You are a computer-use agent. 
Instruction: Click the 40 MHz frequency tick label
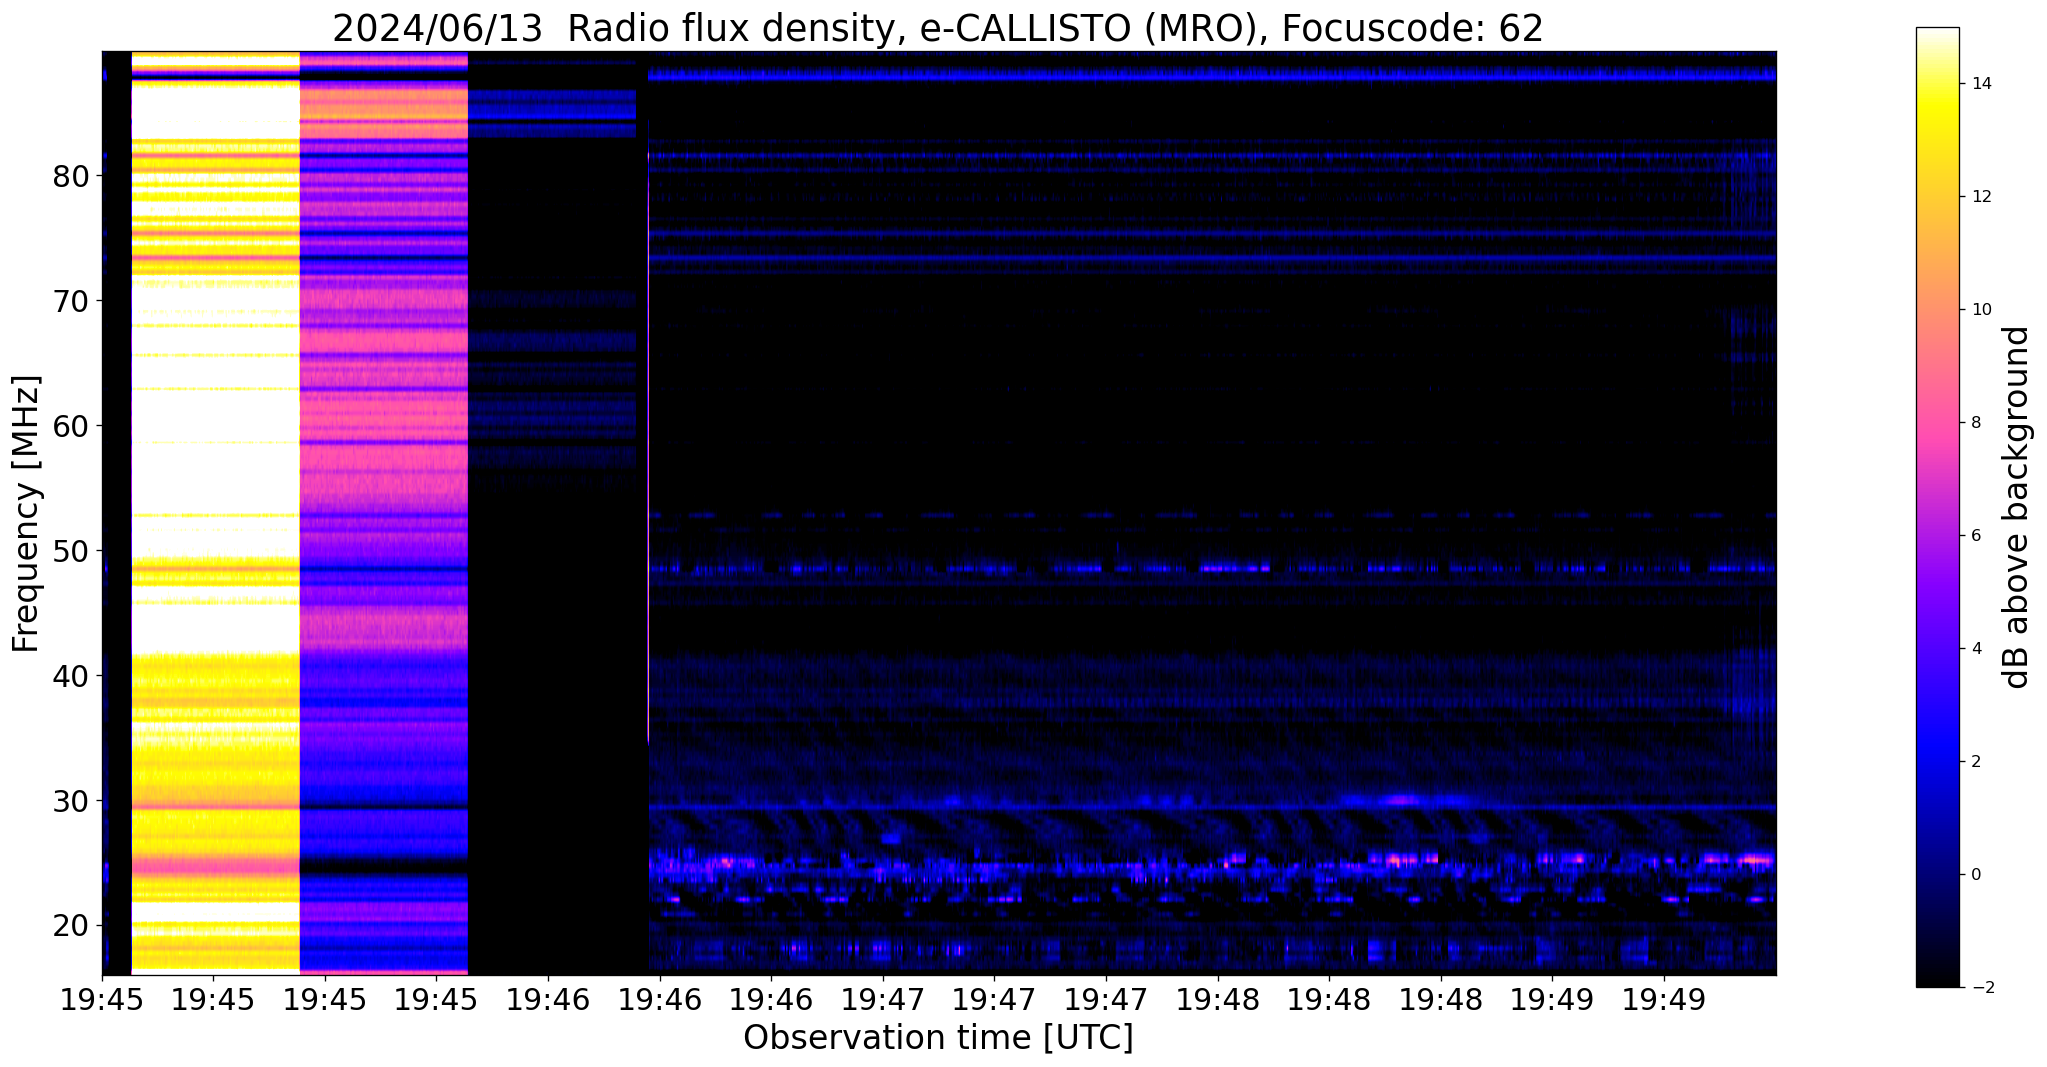pyautogui.click(x=72, y=676)
